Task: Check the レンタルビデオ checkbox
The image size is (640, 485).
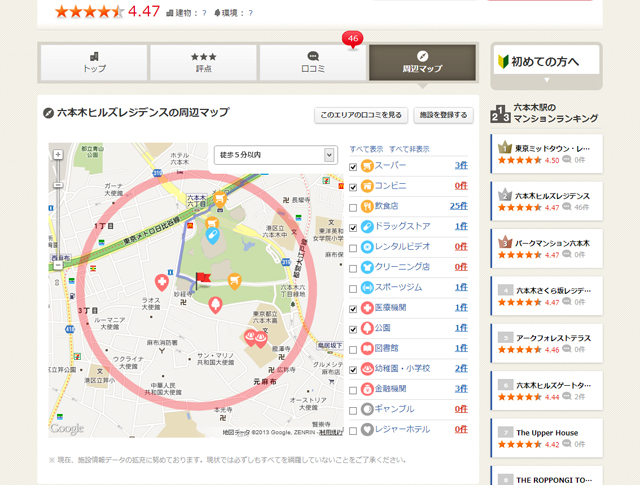Action: click(x=353, y=248)
